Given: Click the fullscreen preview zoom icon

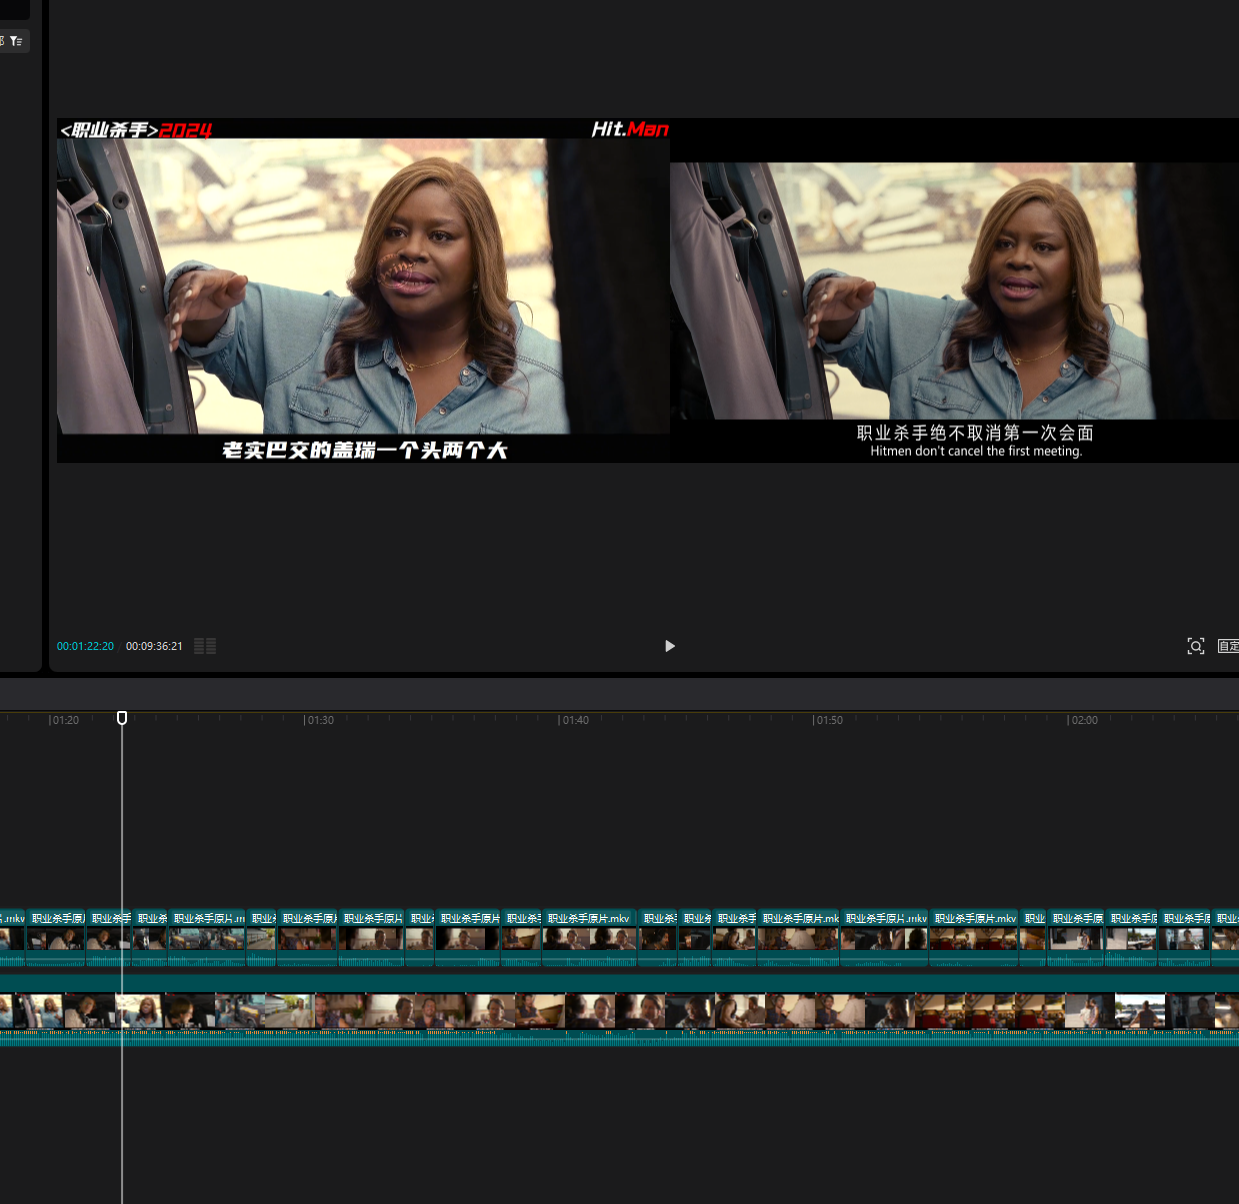Looking at the screenshot, I should pyautogui.click(x=1195, y=646).
